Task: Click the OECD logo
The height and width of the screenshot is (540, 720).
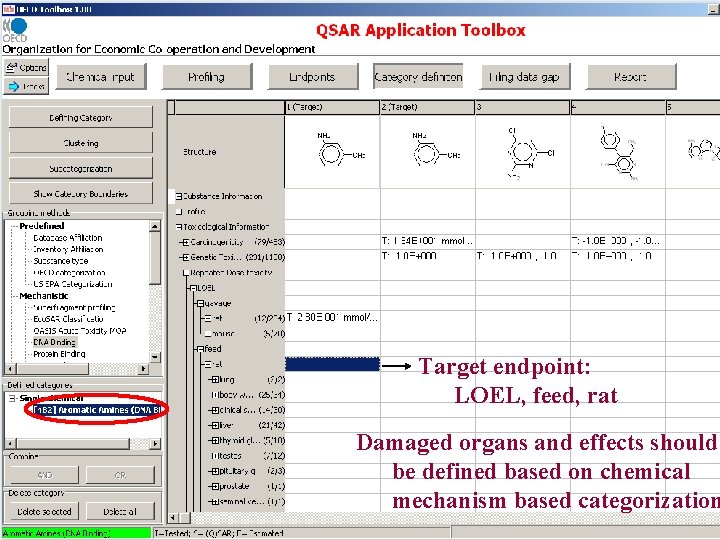Action: coord(15,30)
